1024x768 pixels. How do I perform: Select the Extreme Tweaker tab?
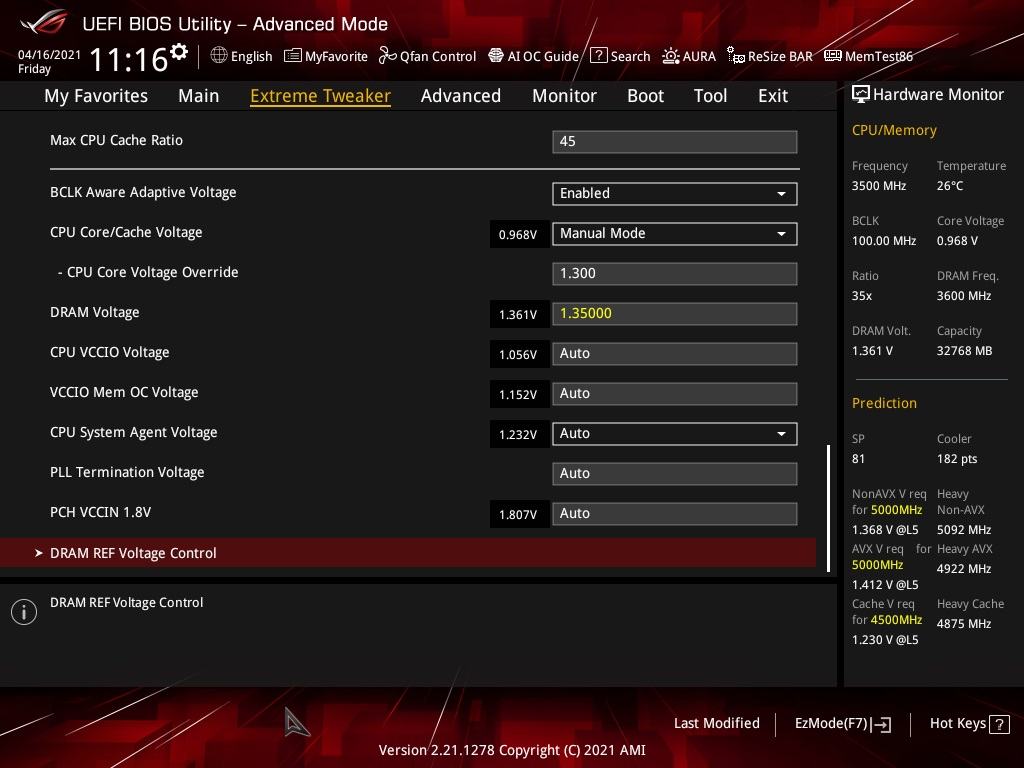click(320, 96)
